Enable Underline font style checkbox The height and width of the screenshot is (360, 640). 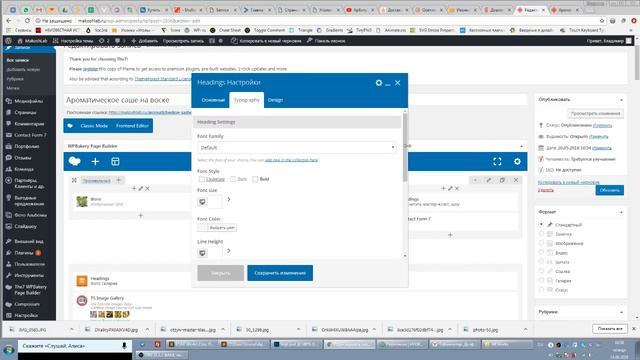202,179
